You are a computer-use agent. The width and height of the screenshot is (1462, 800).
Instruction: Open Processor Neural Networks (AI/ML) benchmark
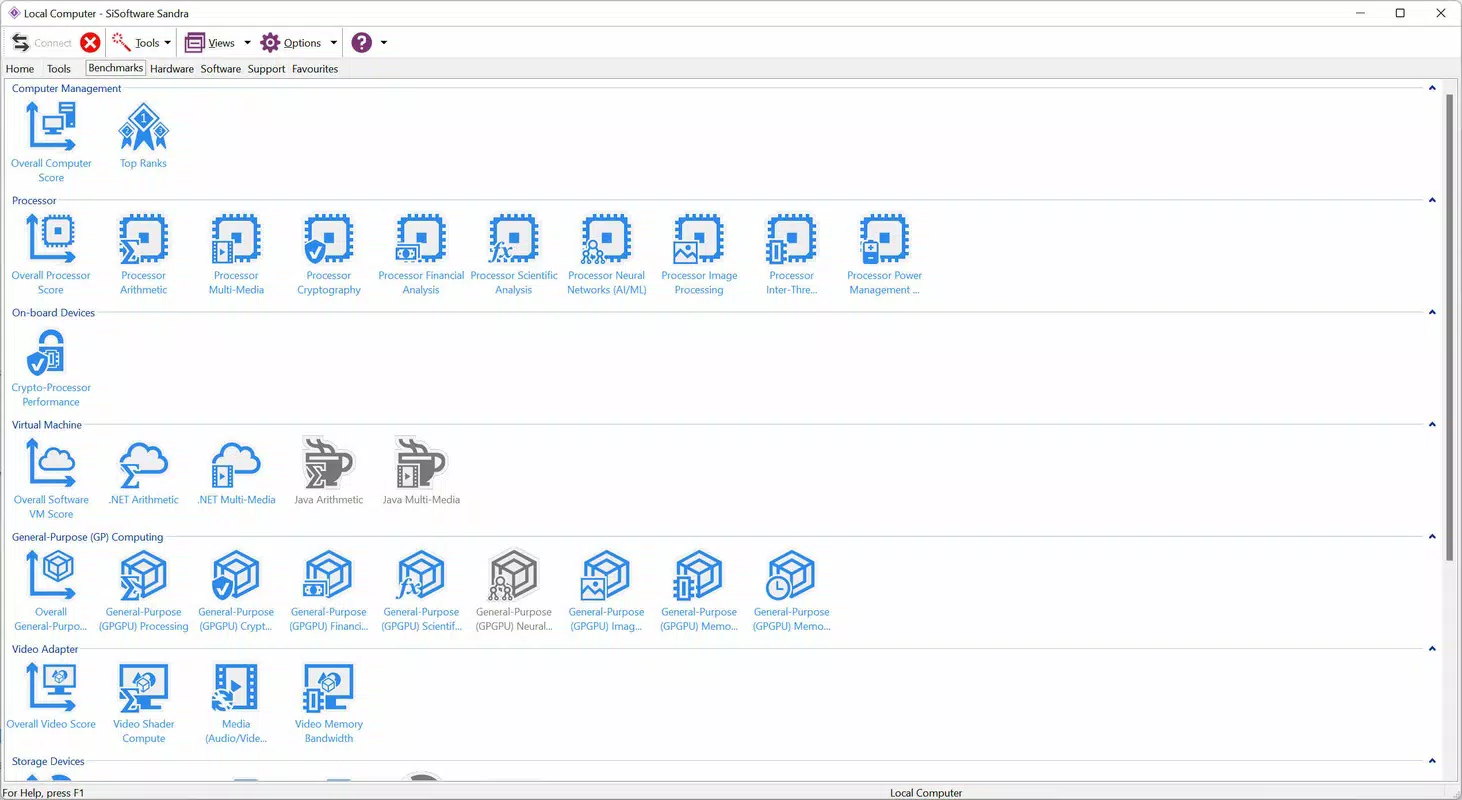pos(607,254)
